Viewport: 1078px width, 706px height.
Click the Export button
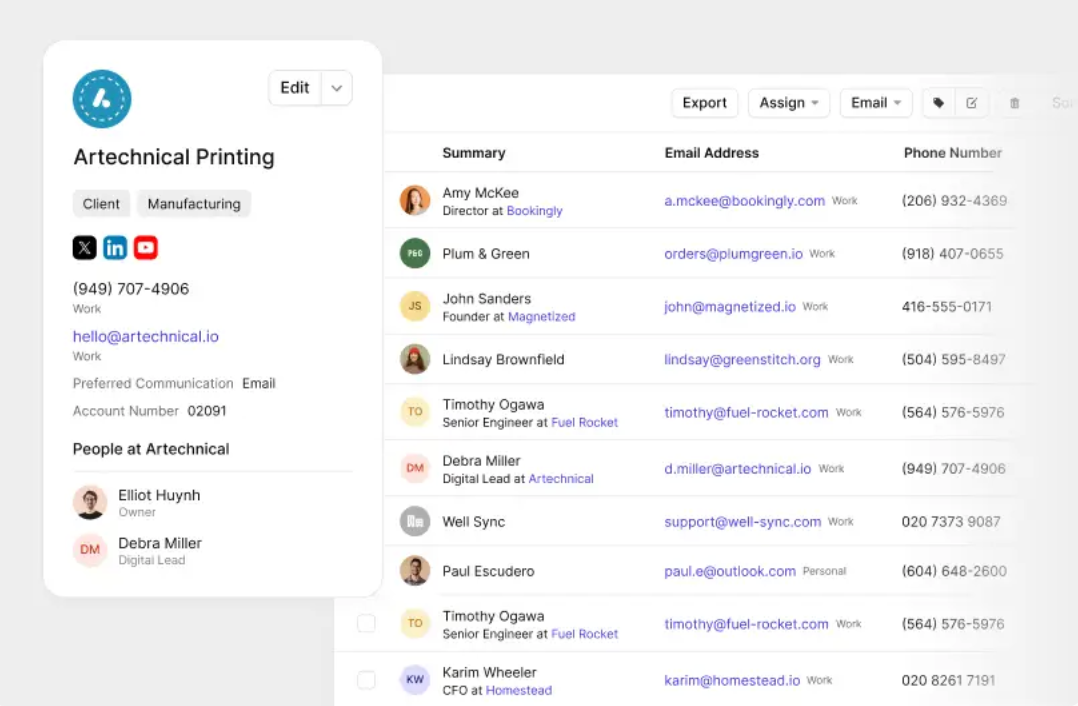point(705,103)
